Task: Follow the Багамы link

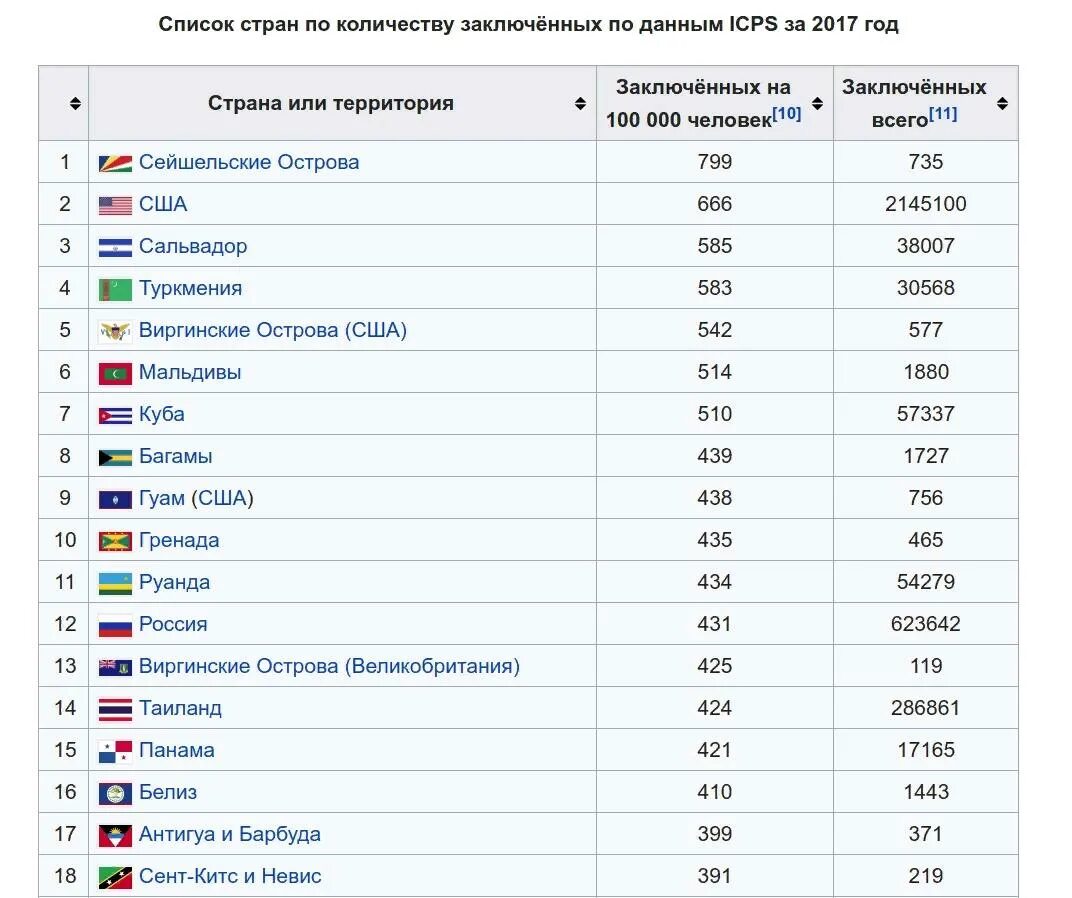Action: point(176,456)
